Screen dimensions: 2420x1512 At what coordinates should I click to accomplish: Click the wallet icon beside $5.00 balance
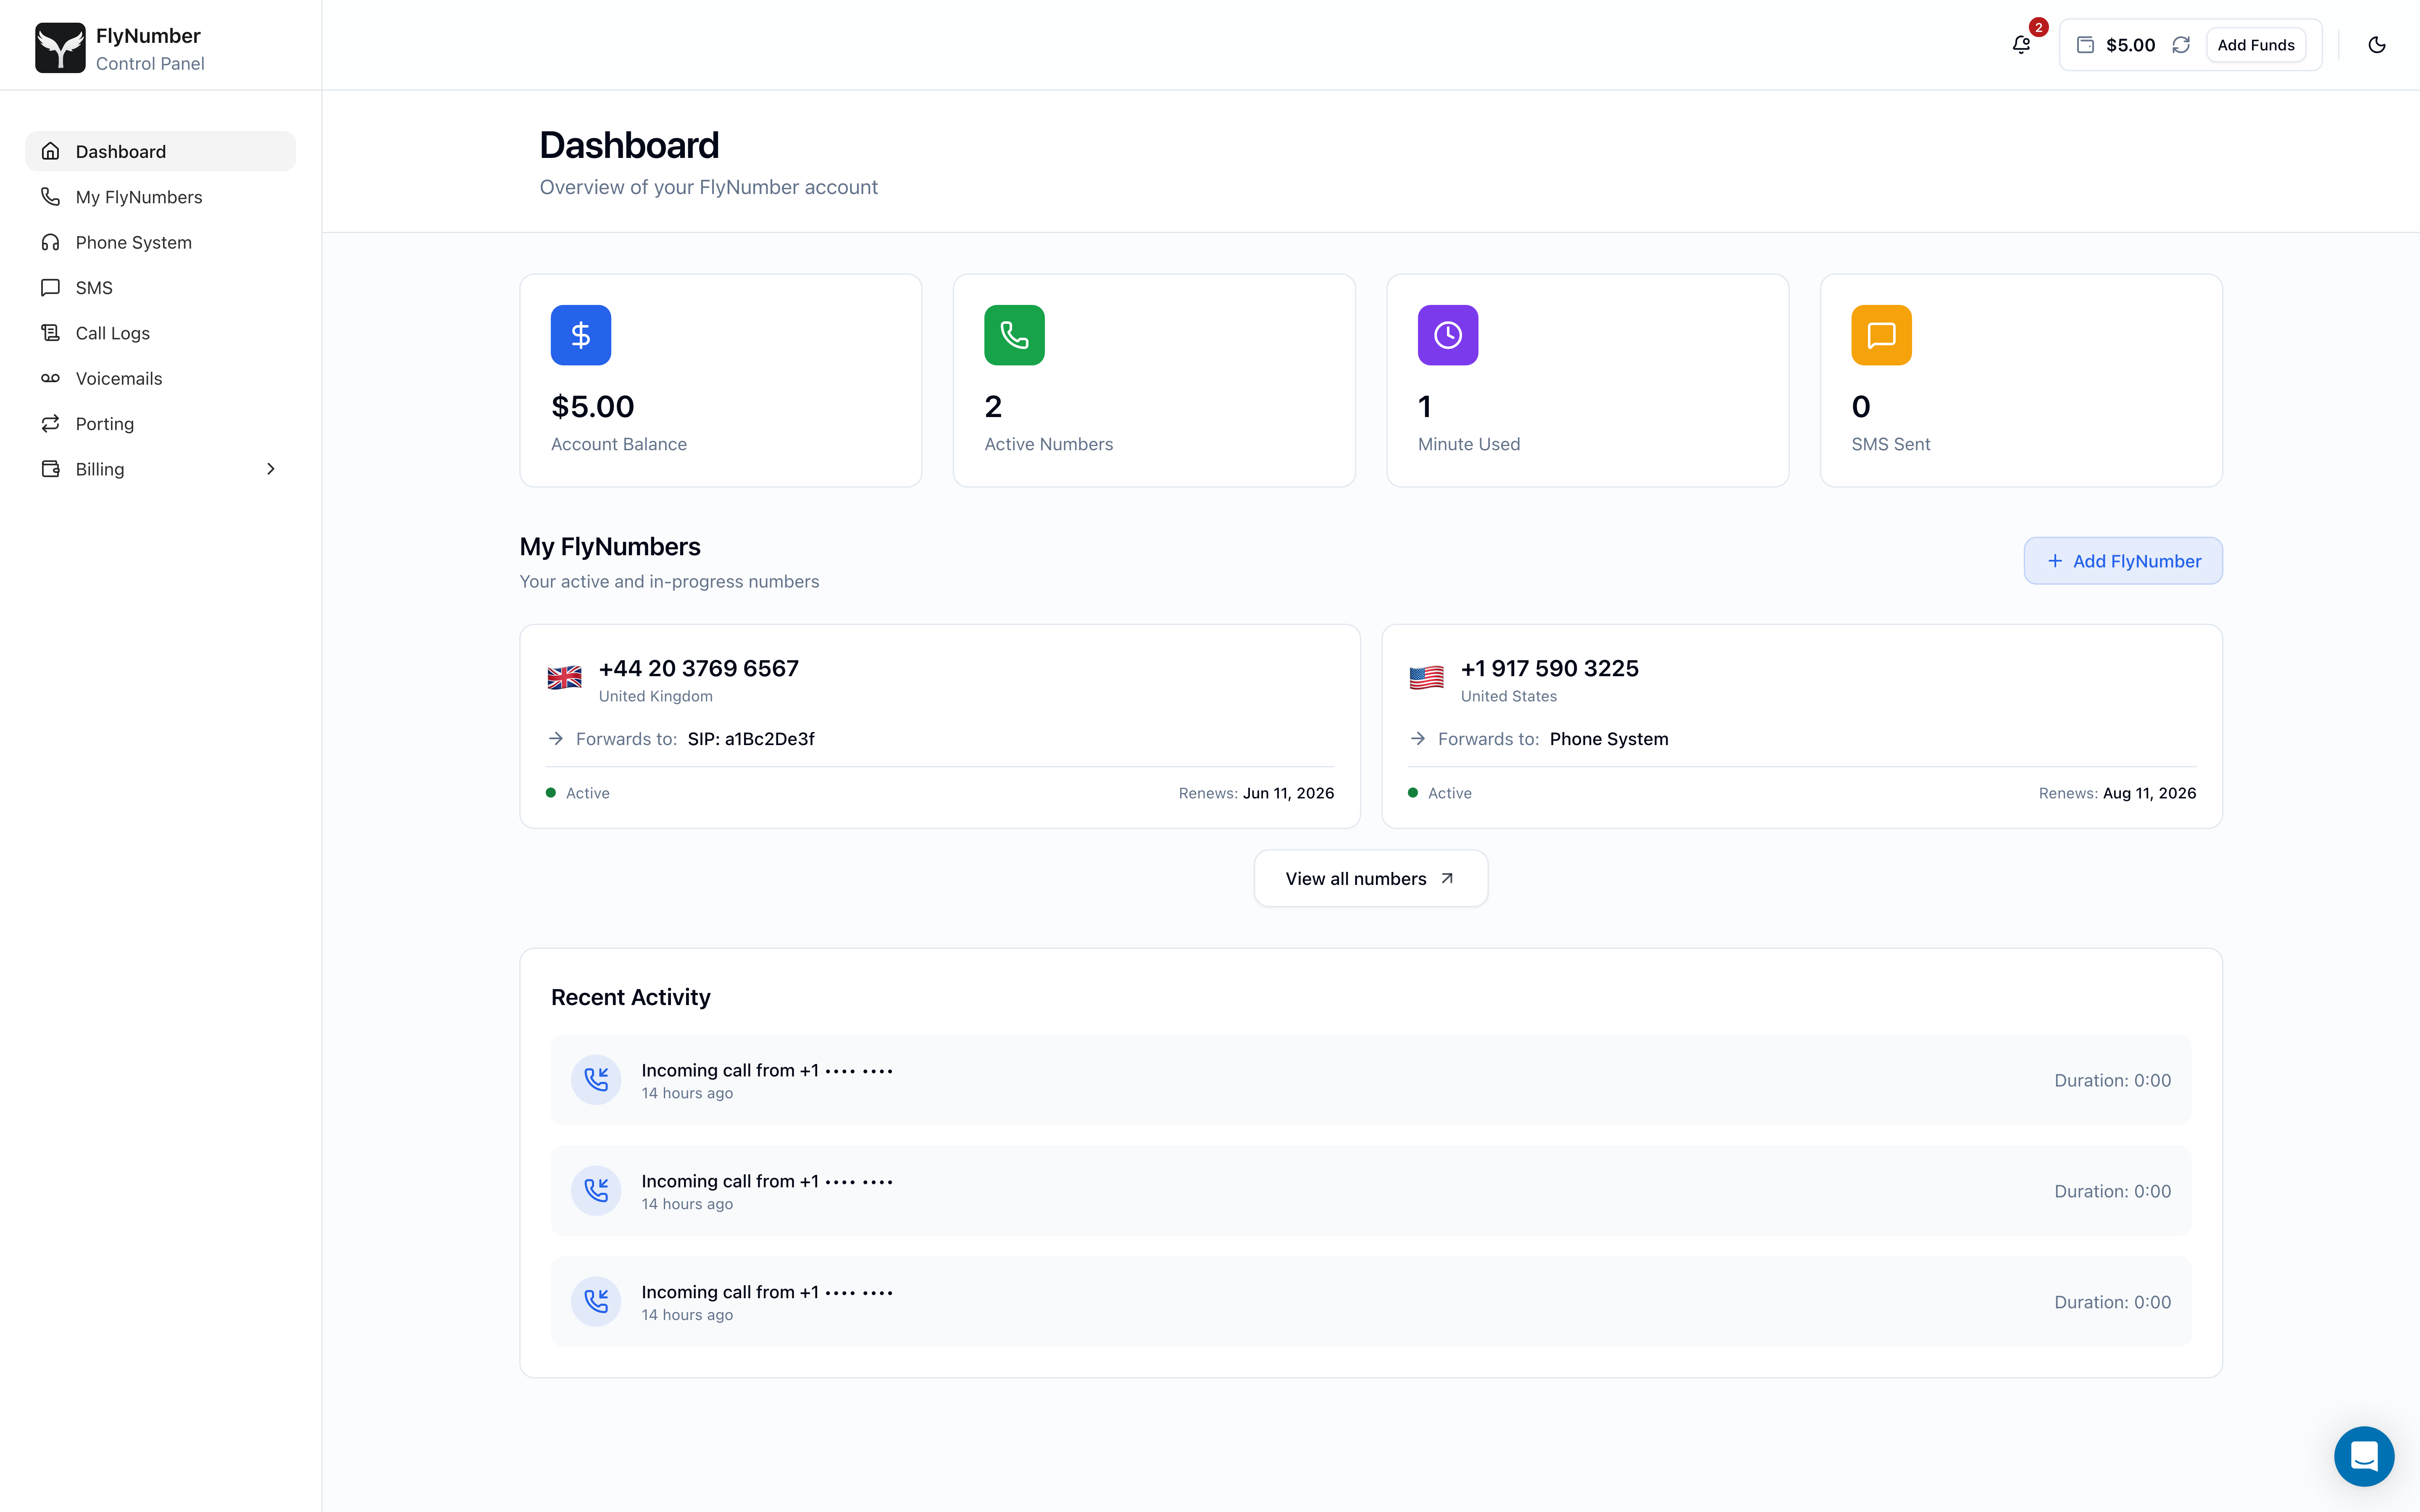(2085, 45)
